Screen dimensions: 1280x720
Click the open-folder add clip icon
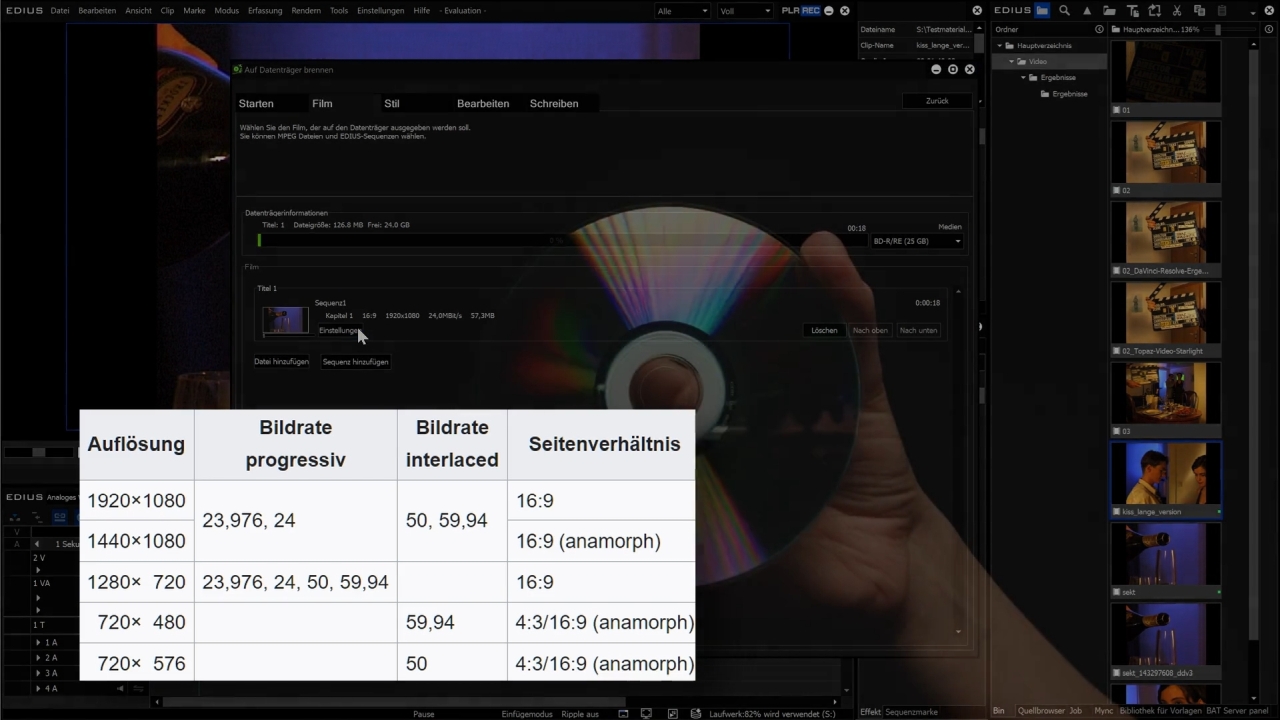(x=1110, y=10)
